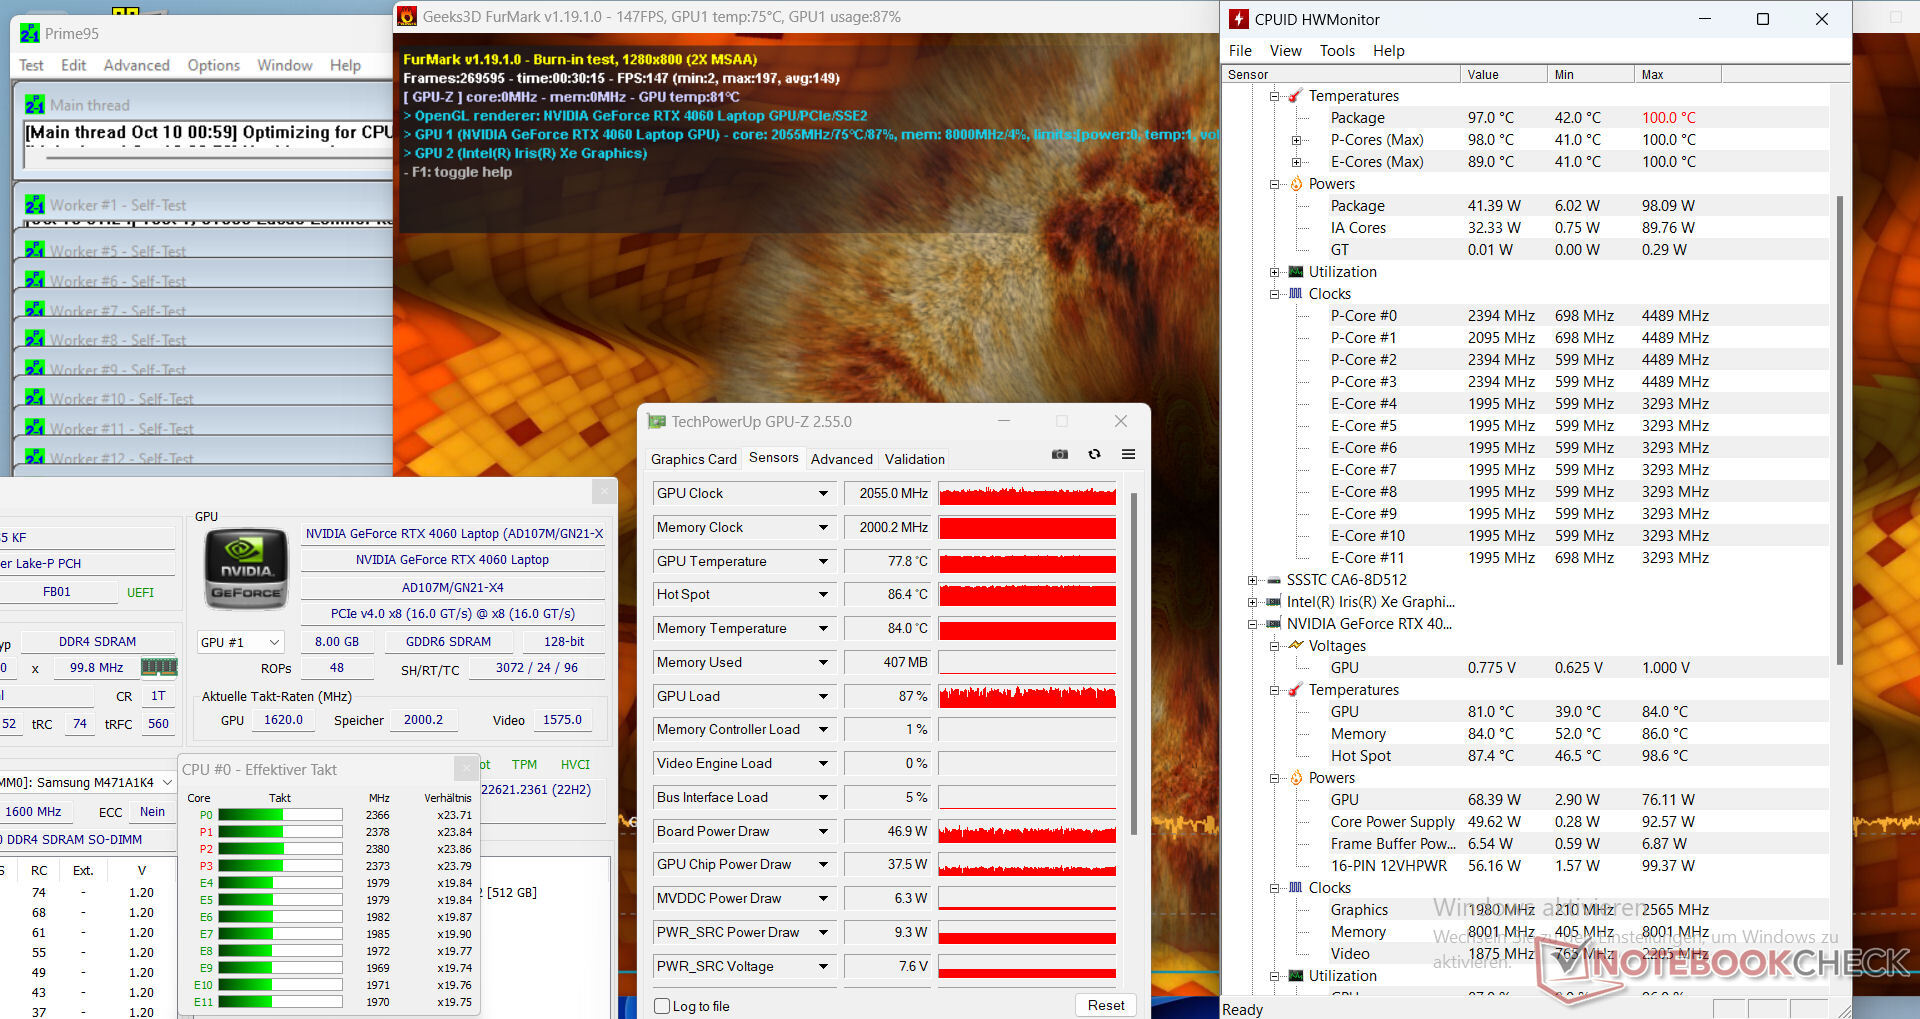Click flame icon beside CPU Powers
Viewport: 1920px width, 1019px height.
click(x=1296, y=184)
